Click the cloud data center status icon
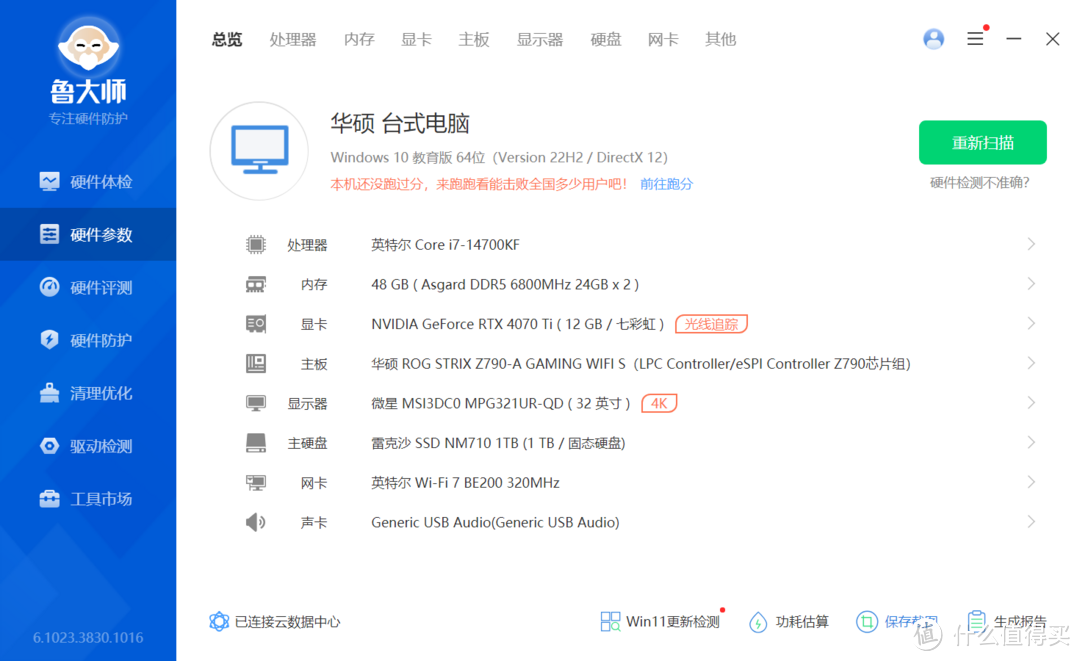This screenshot has width=1080, height=661. [219, 622]
